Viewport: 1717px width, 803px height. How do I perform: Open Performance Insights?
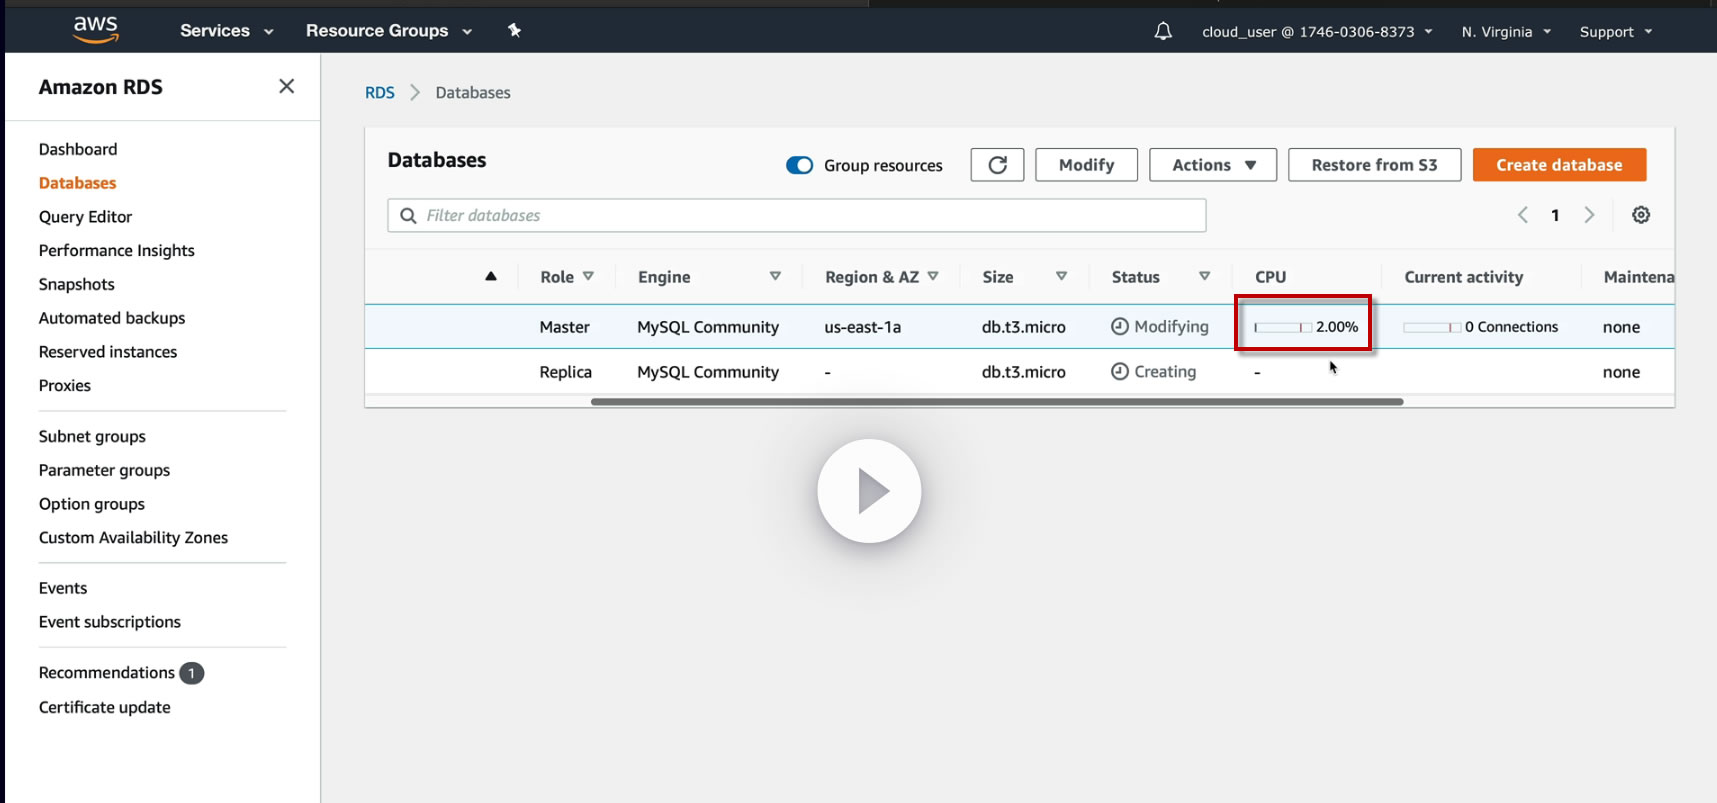coord(116,251)
